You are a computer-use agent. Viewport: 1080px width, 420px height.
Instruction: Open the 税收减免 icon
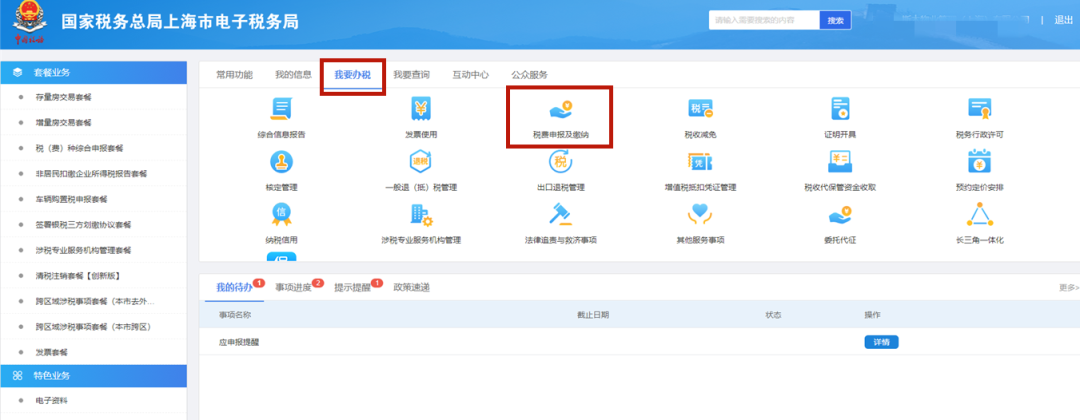tap(700, 109)
